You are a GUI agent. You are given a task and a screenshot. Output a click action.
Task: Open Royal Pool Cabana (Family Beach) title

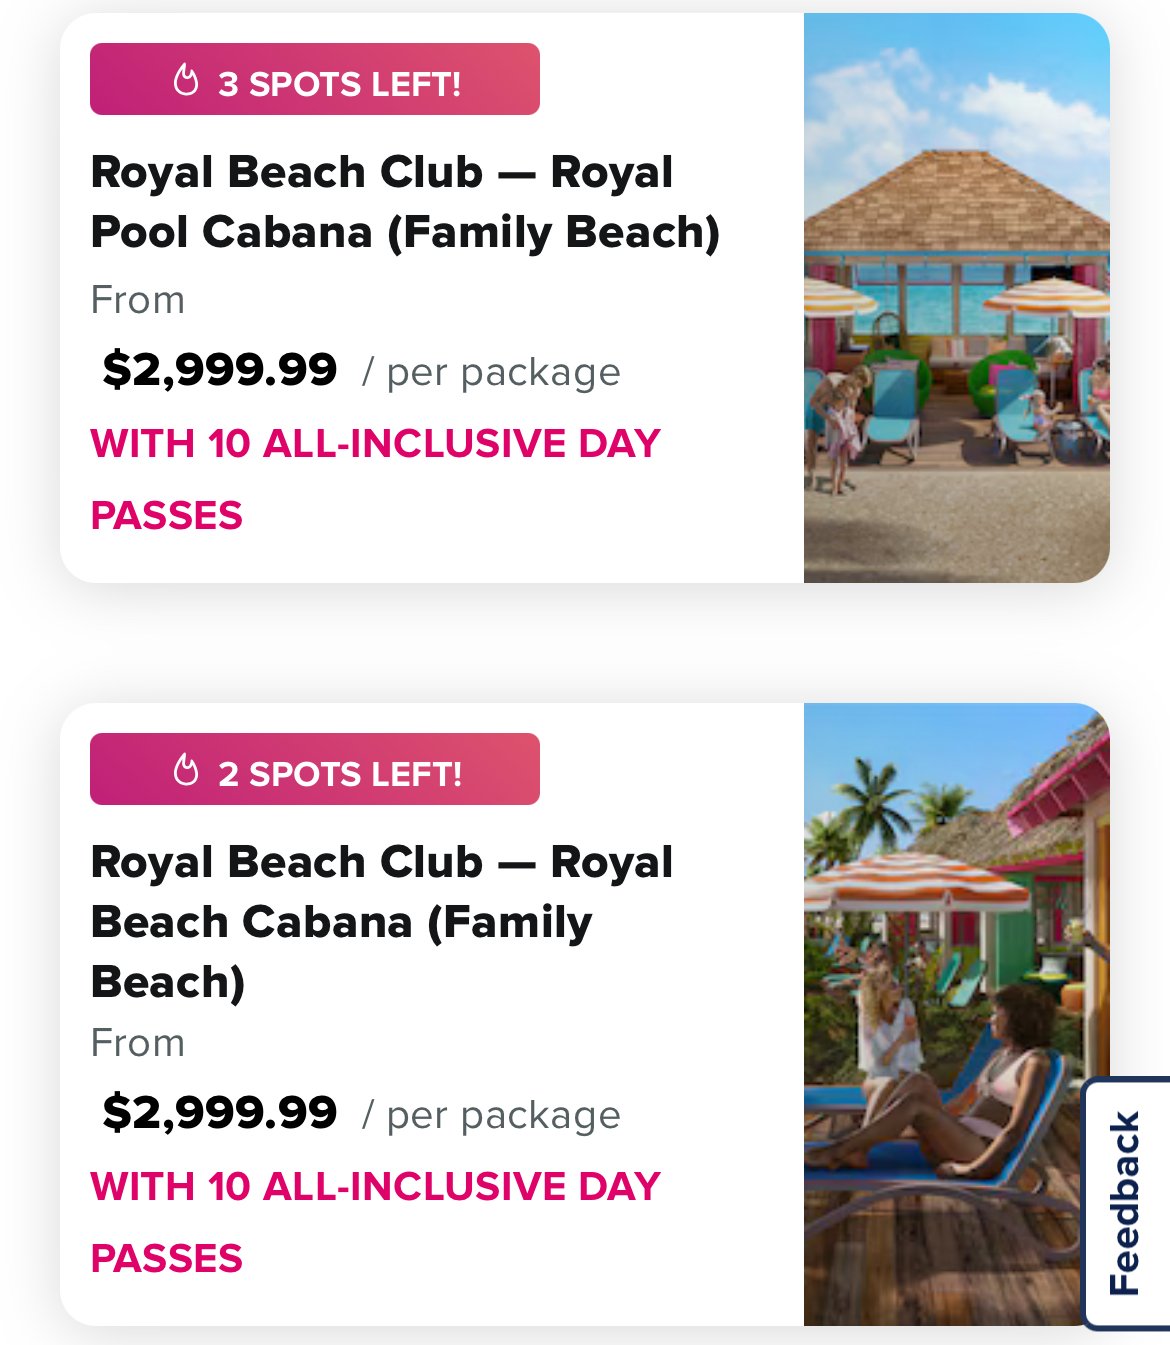[x=405, y=202]
